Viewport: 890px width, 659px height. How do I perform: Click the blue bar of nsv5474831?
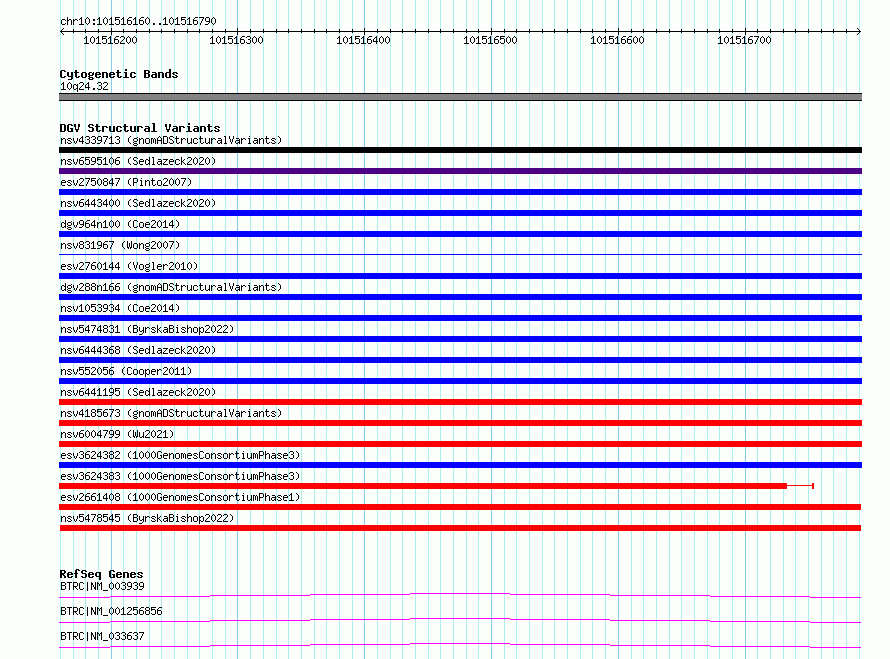(460, 339)
